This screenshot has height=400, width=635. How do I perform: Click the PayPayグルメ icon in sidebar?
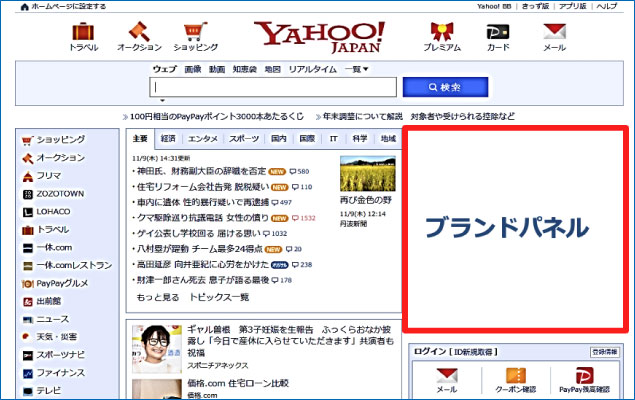click(28, 284)
